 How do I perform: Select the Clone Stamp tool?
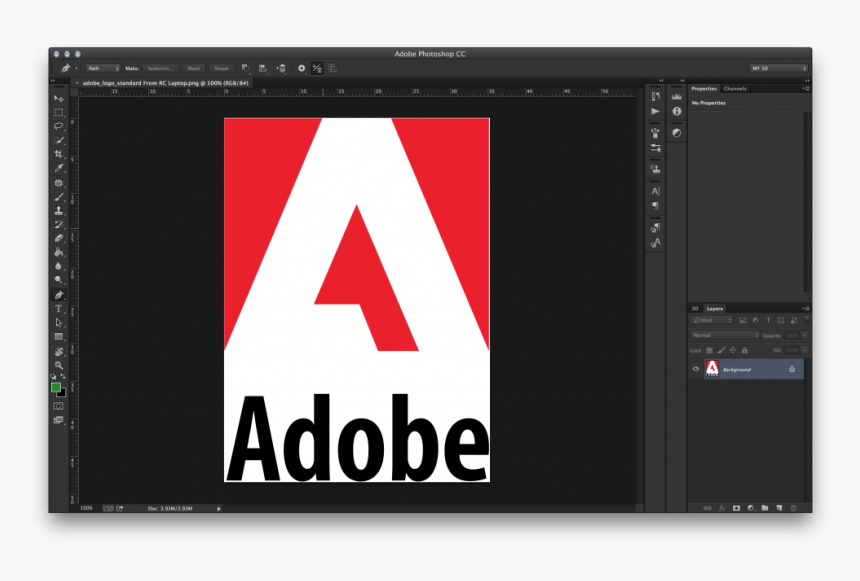[x=59, y=211]
